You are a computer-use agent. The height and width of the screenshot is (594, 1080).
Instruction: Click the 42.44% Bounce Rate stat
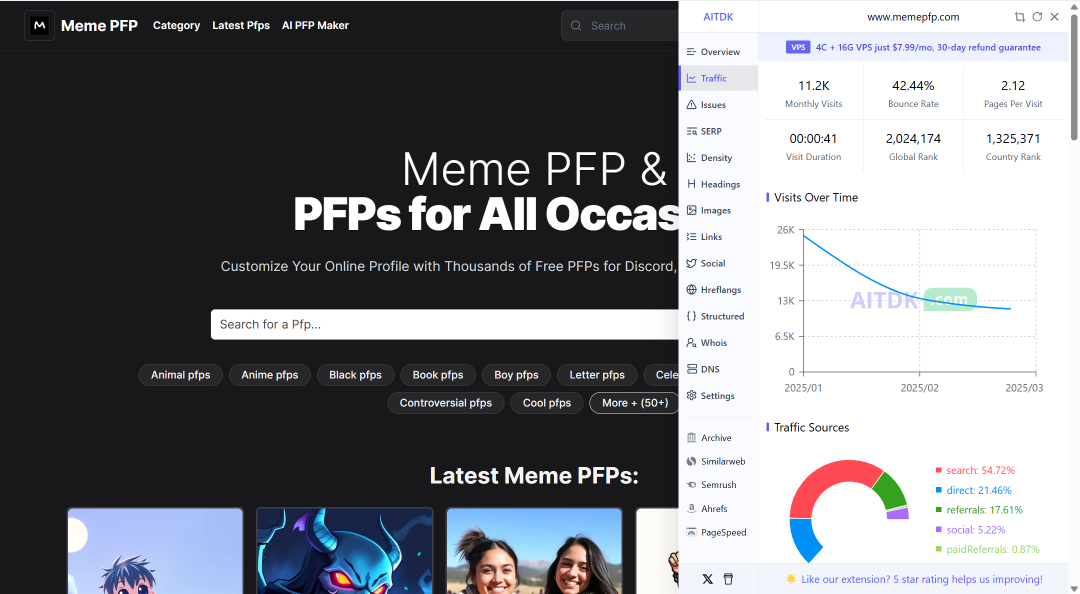[x=913, y=94]
